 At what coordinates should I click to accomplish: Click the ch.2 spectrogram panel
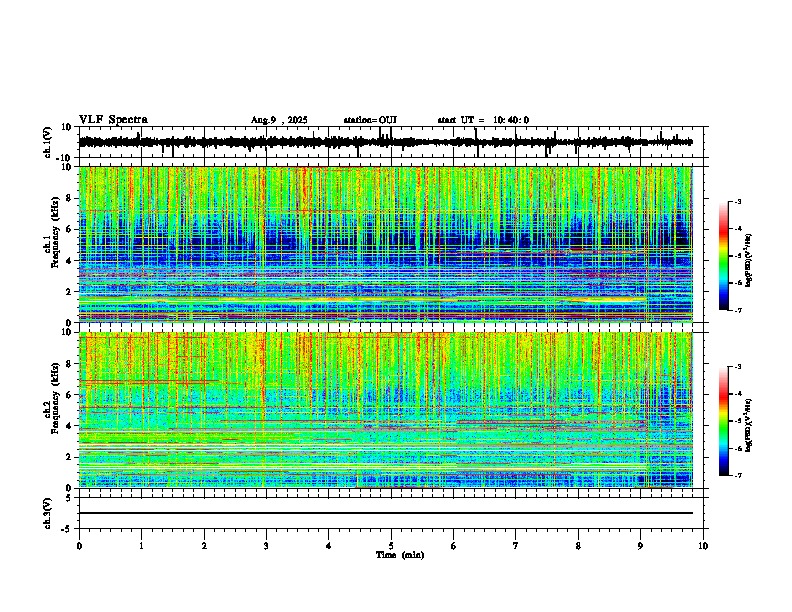pos(385,410)
